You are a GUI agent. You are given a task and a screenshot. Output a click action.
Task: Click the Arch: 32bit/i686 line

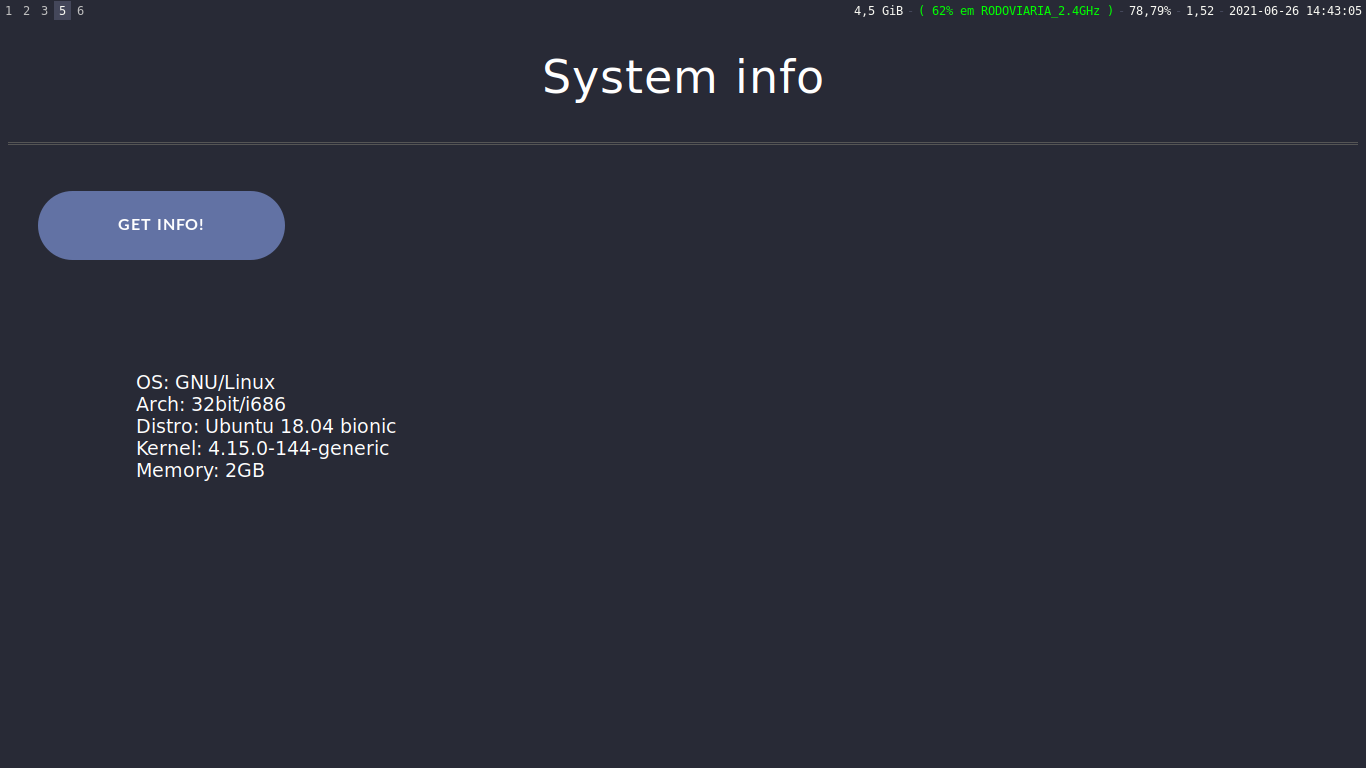tap(211, 404)
